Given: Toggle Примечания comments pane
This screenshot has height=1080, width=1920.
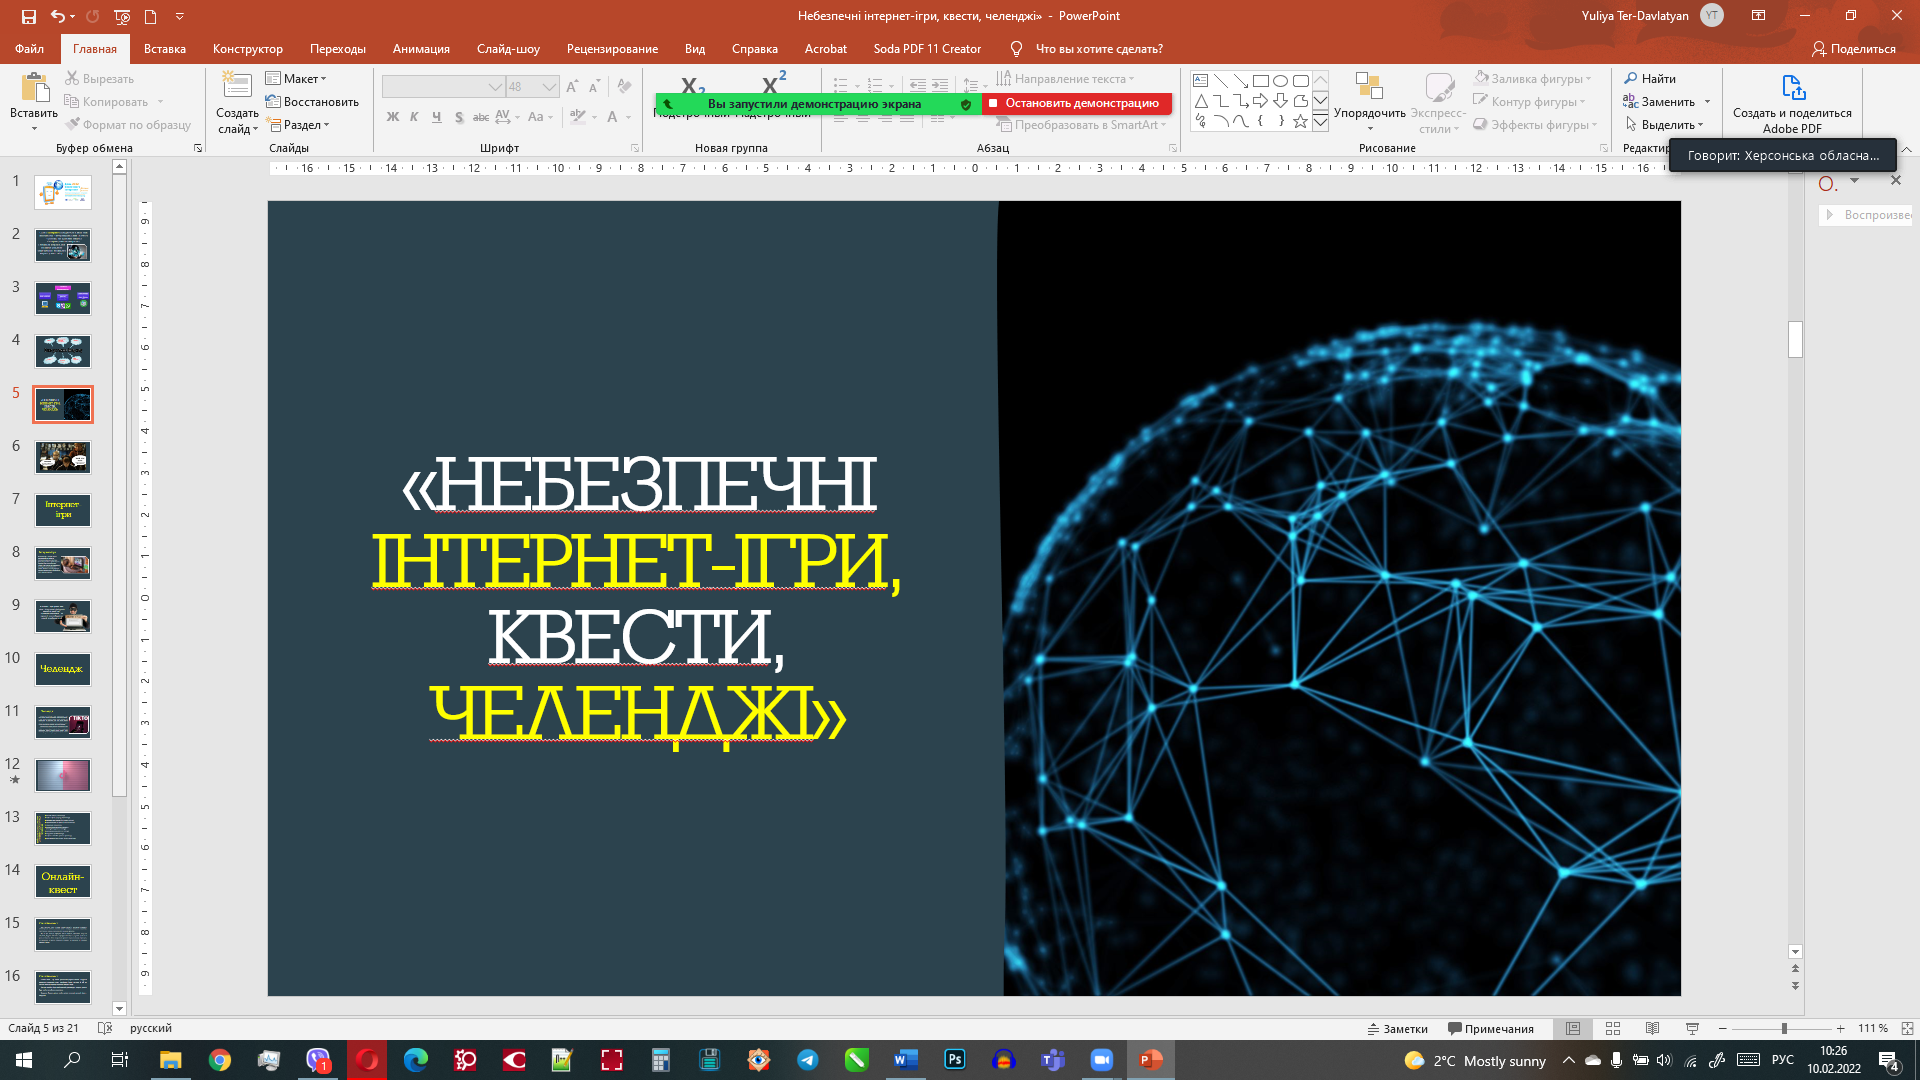Looking at the screenshot, I should (1490, 1028).
